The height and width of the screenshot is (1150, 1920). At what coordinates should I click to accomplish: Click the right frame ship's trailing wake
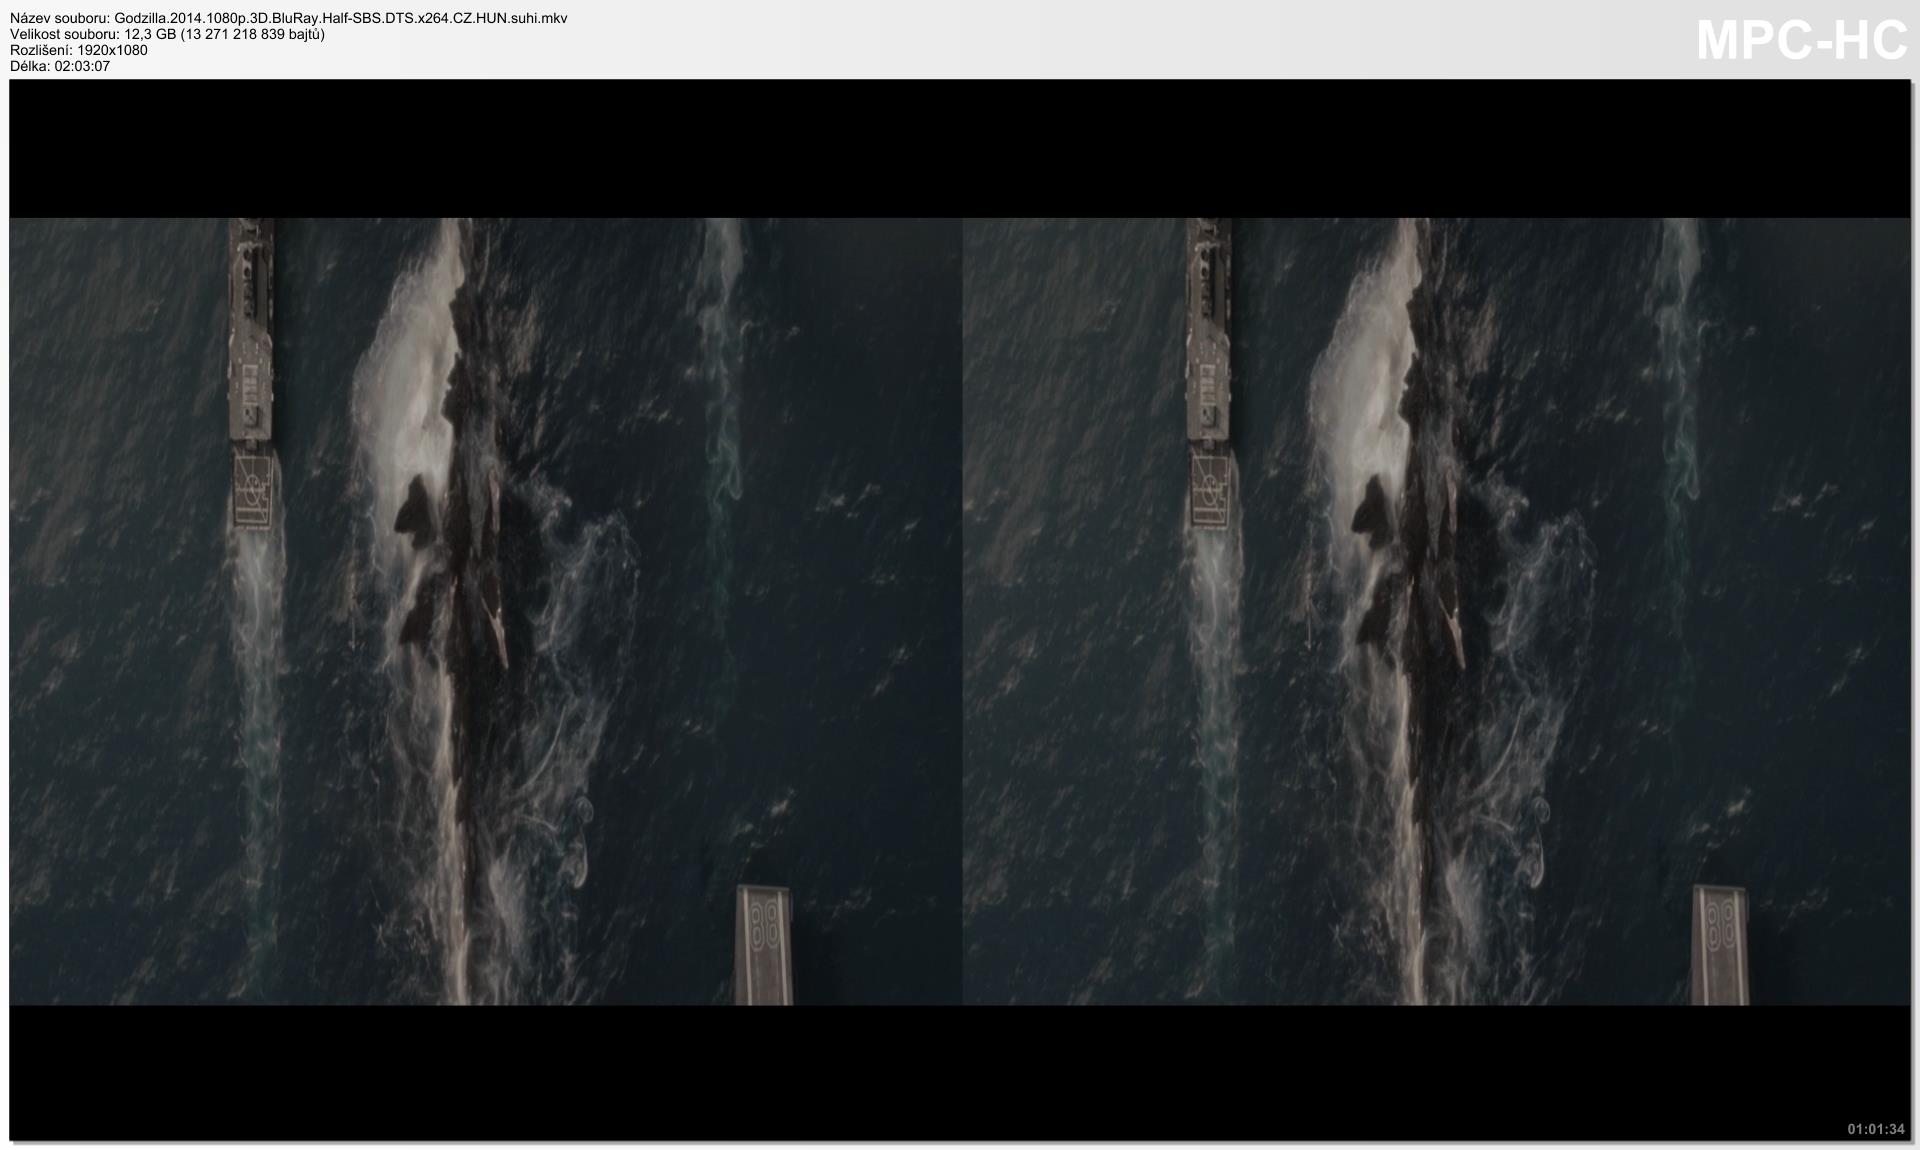(x=1211, y=640)
